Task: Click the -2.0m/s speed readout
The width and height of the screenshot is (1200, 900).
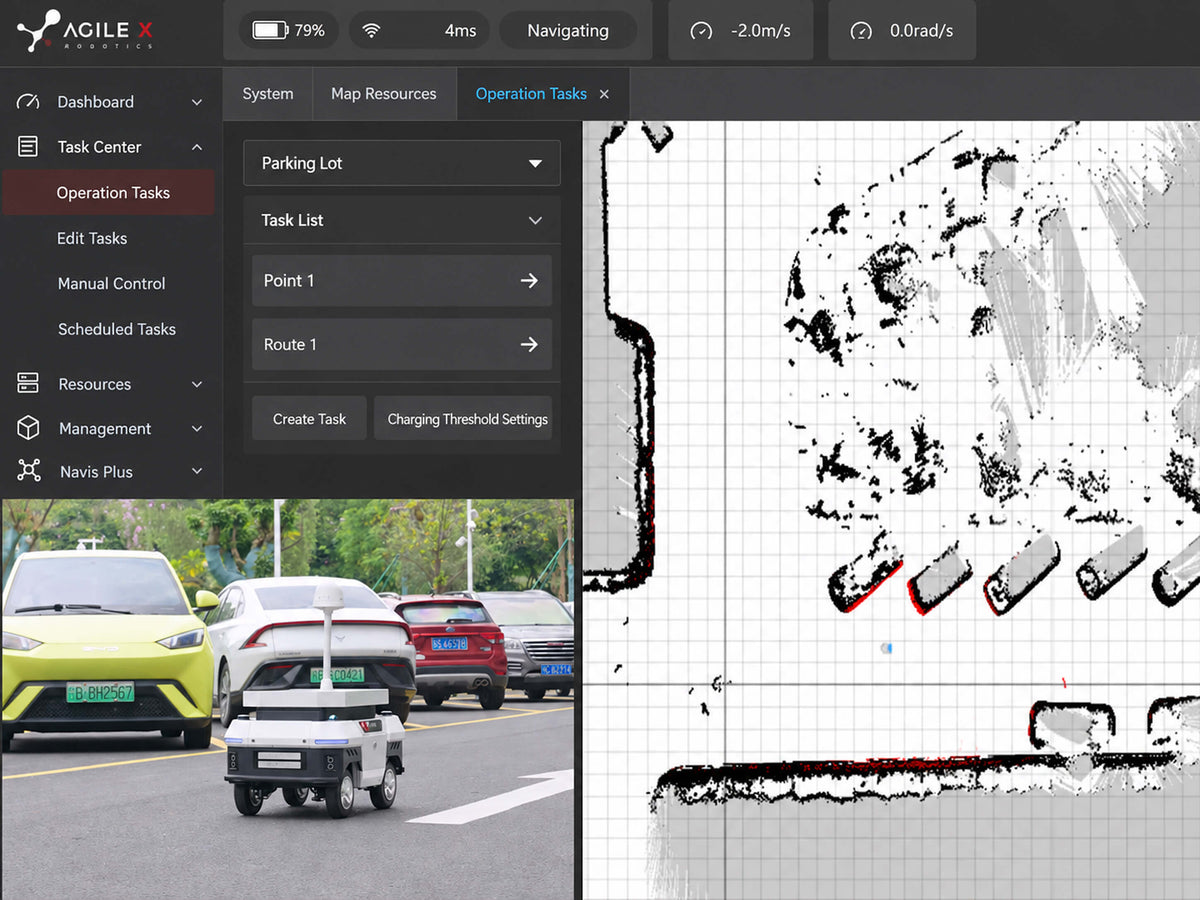Action: pyautogui.click(x=760, y=31)
